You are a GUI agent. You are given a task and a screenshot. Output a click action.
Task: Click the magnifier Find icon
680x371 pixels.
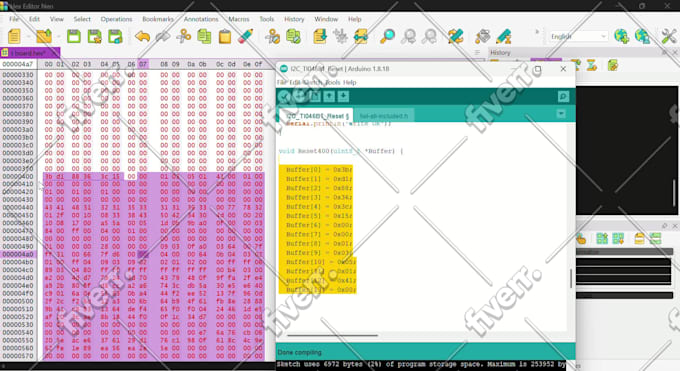pos(387,36)
